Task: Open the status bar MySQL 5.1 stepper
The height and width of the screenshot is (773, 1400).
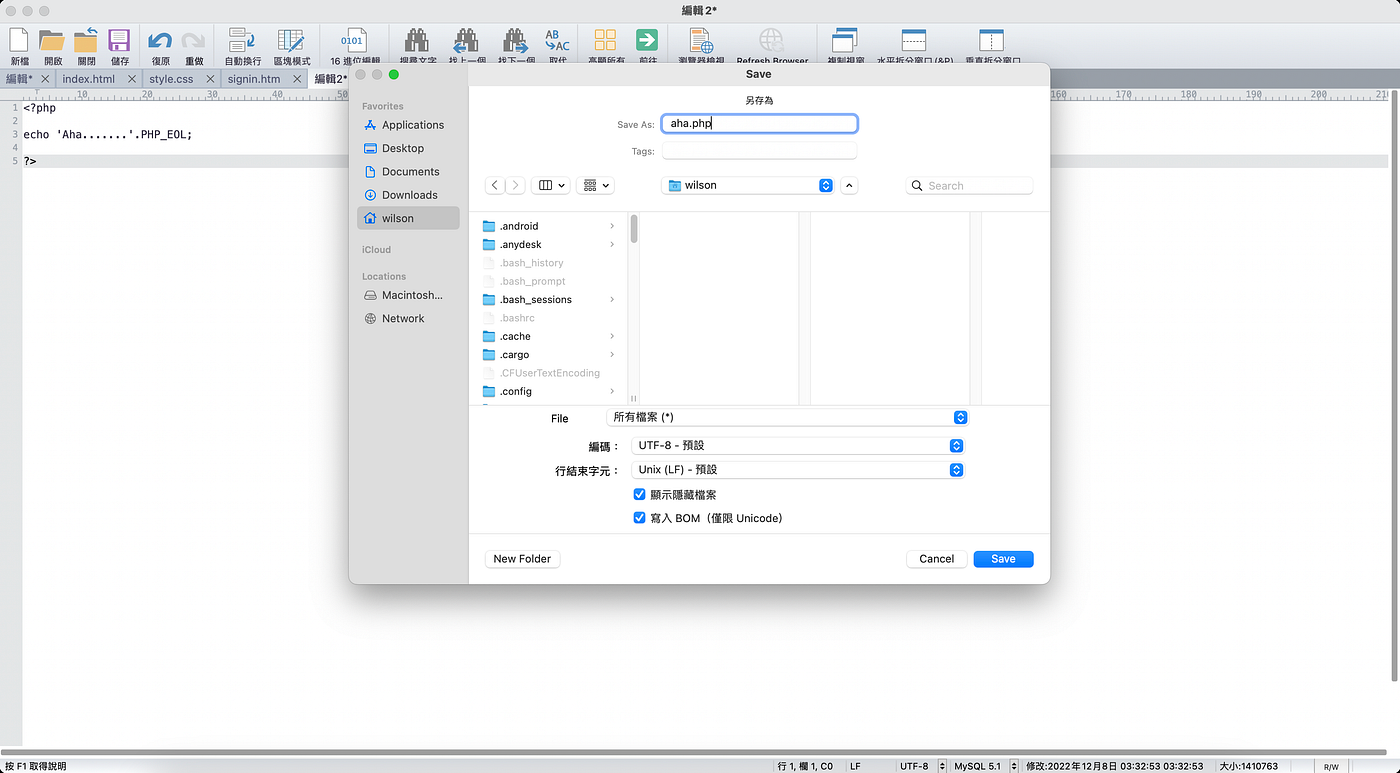Action: [x=1014, y=766]
